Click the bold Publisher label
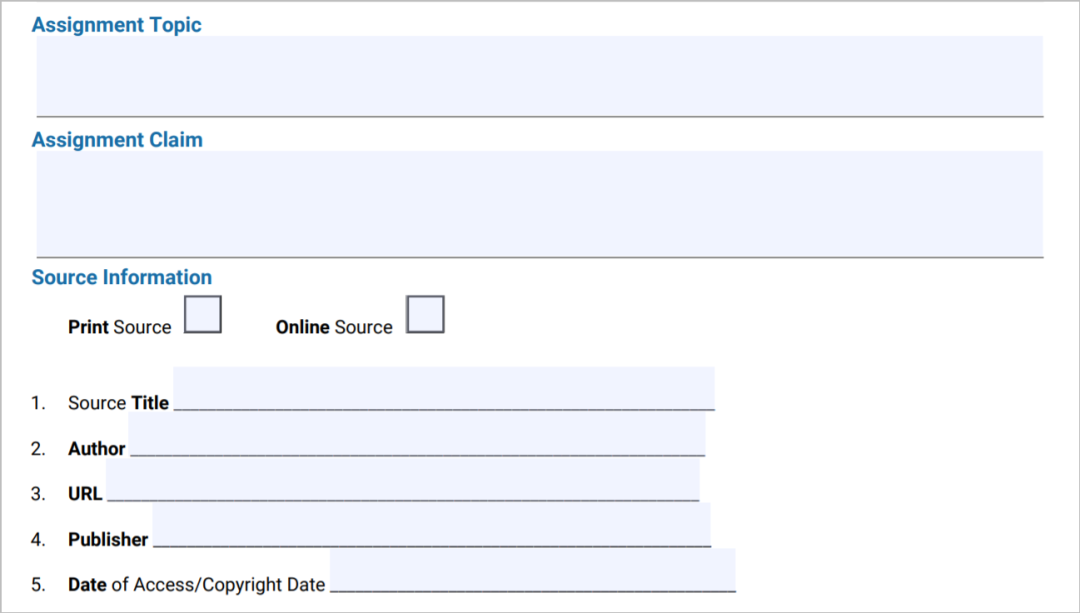The width and height of the screenshot is (1080, 613). (x=108, y=539)
